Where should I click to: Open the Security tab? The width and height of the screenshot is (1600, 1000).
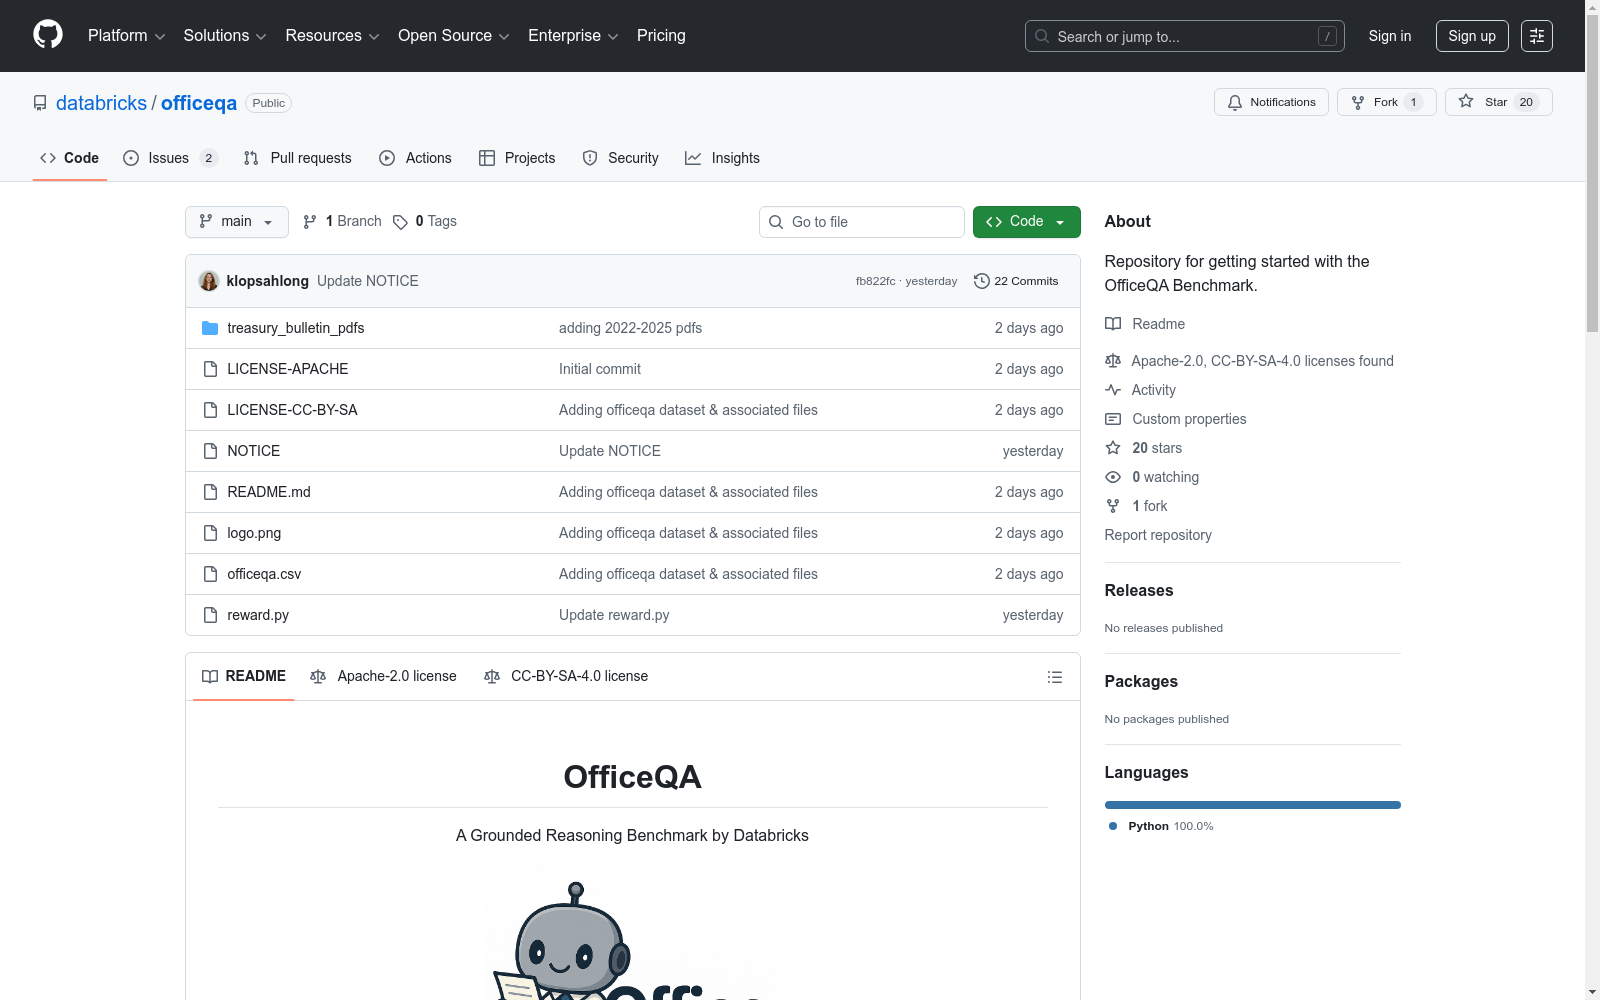click(621, 158)
